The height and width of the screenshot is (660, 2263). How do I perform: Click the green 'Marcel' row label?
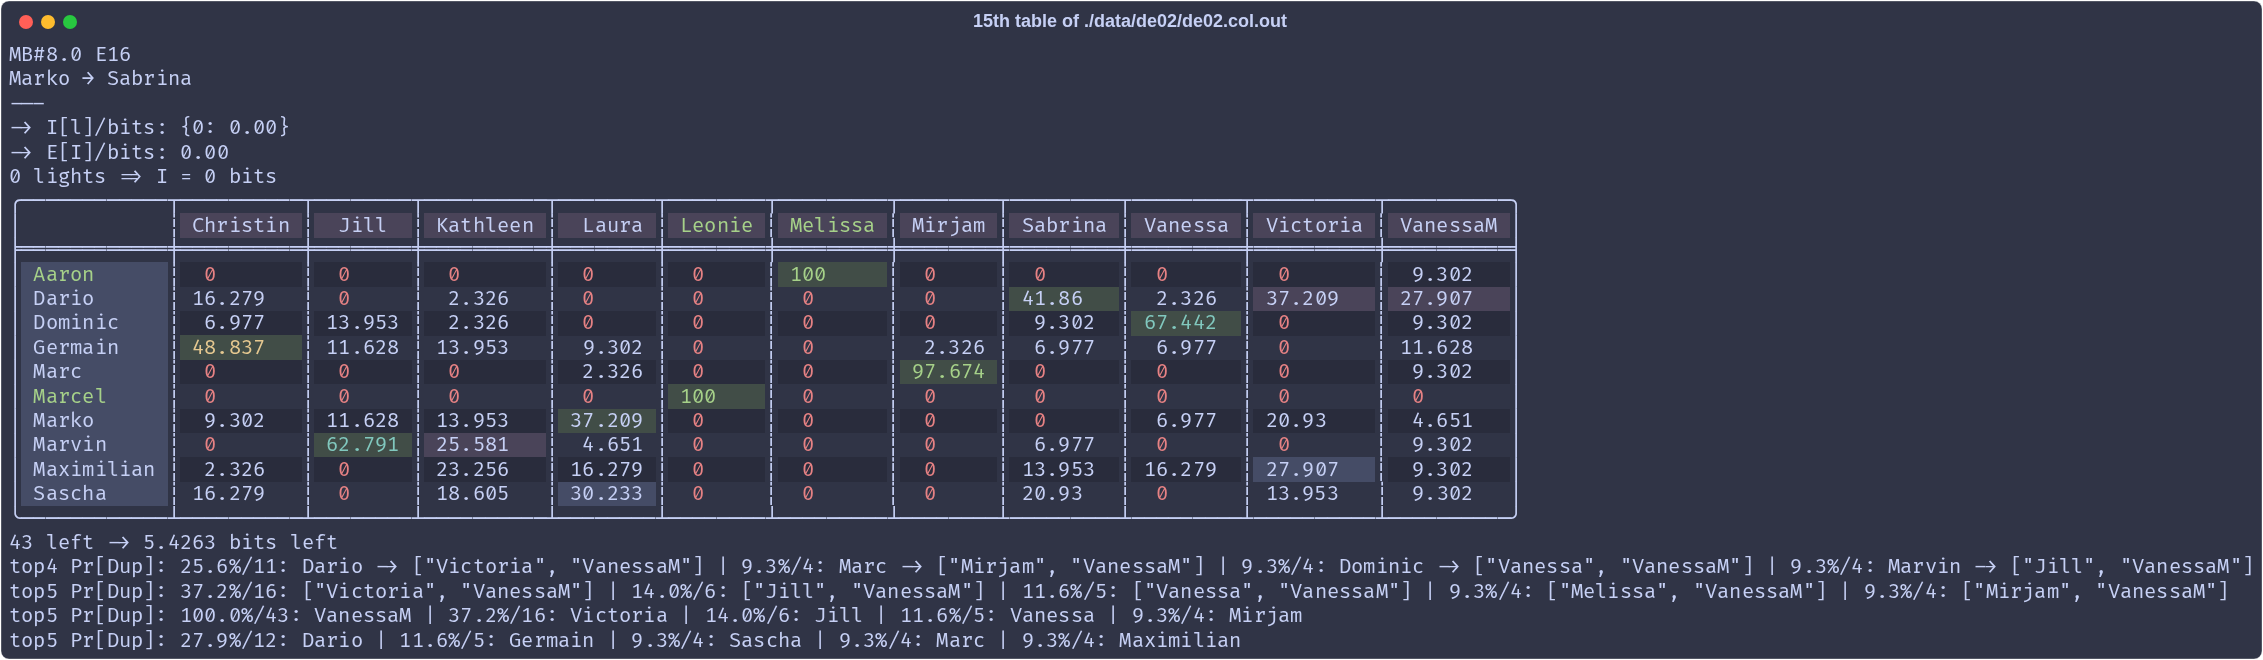click(x=94, y=396)
